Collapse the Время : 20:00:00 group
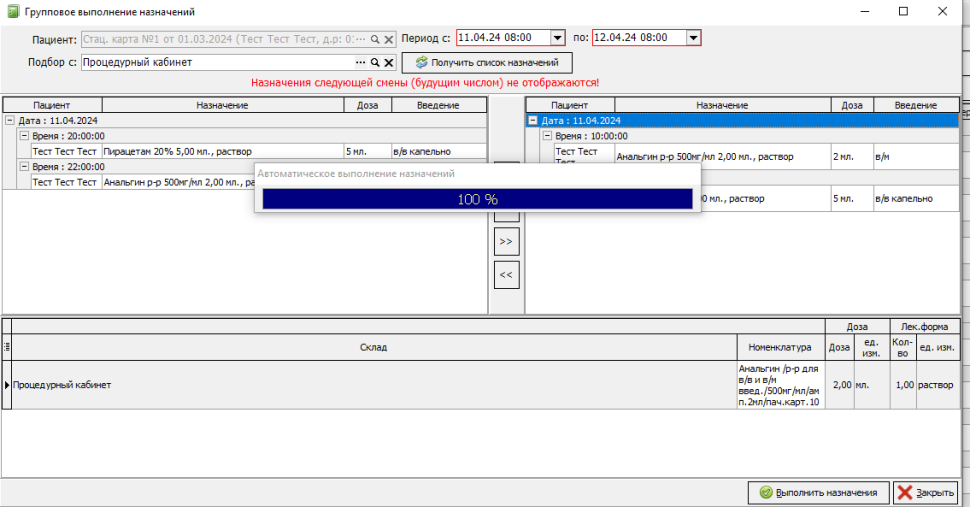Screen dimensions: 971x507 (x=24, y=136)
